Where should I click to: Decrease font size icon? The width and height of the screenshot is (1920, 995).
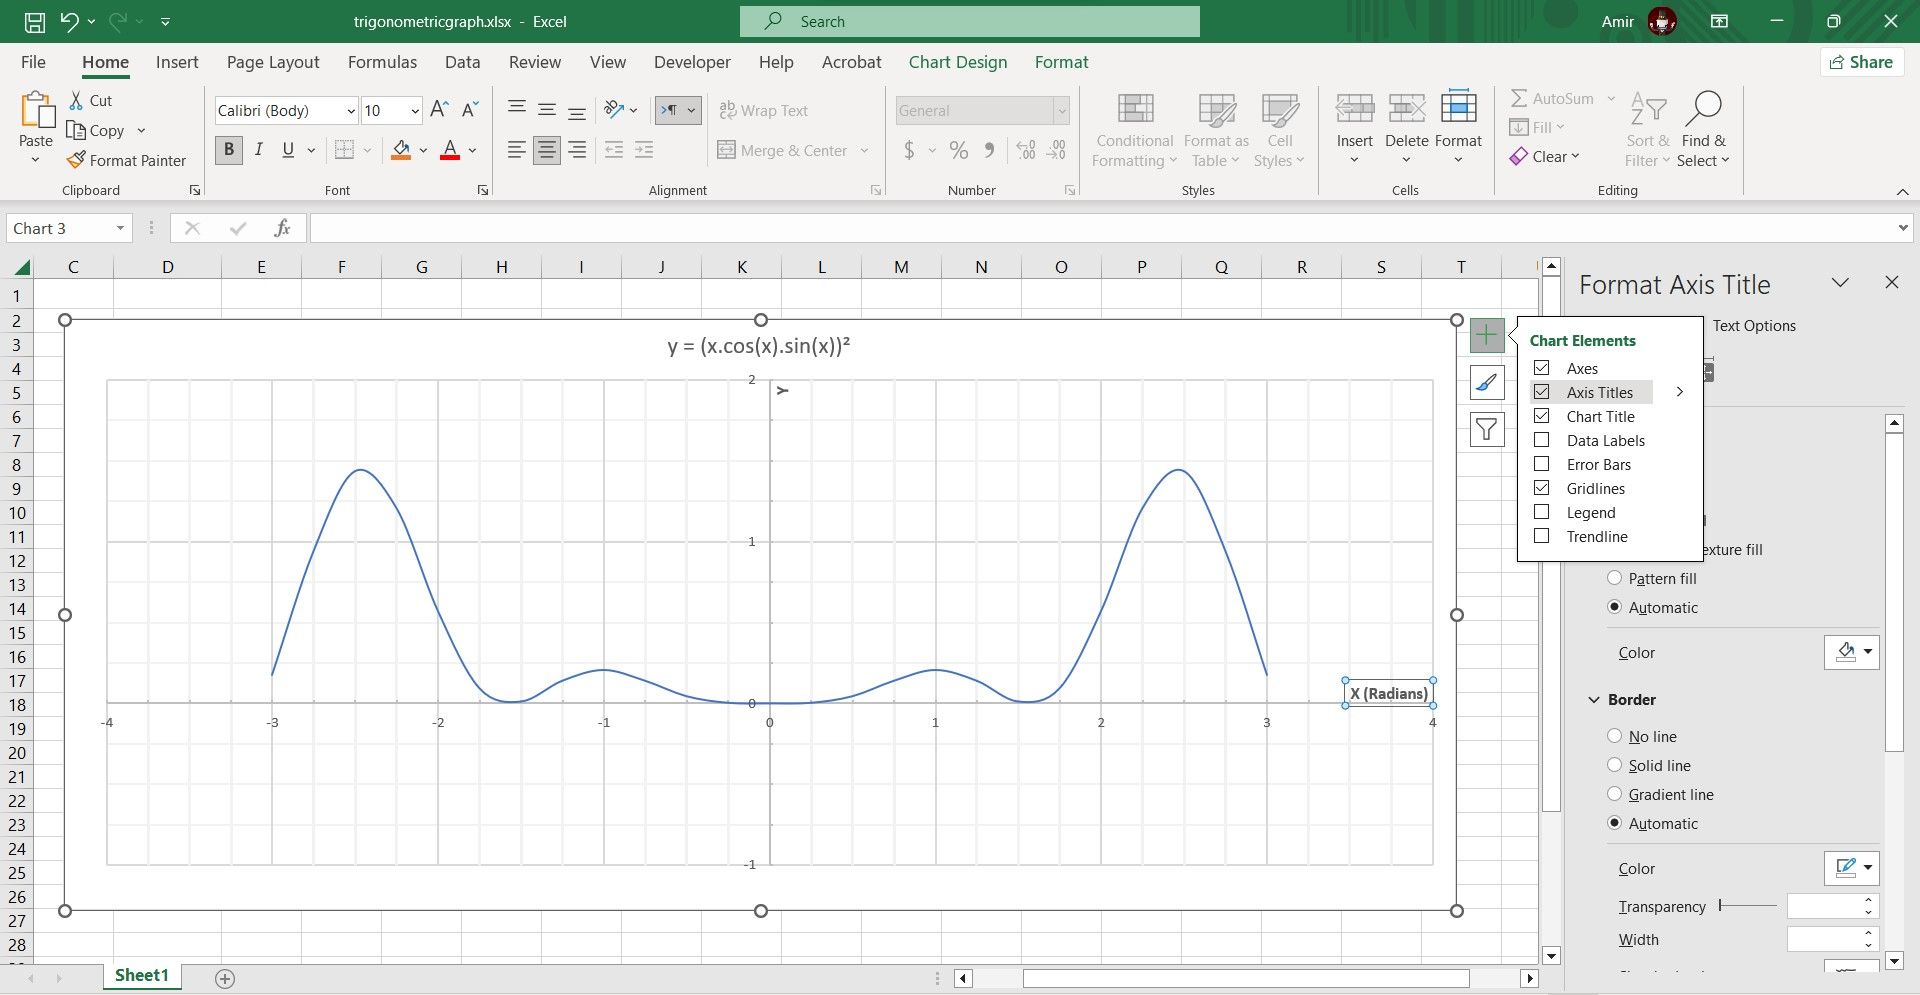(x=470, y=110)
